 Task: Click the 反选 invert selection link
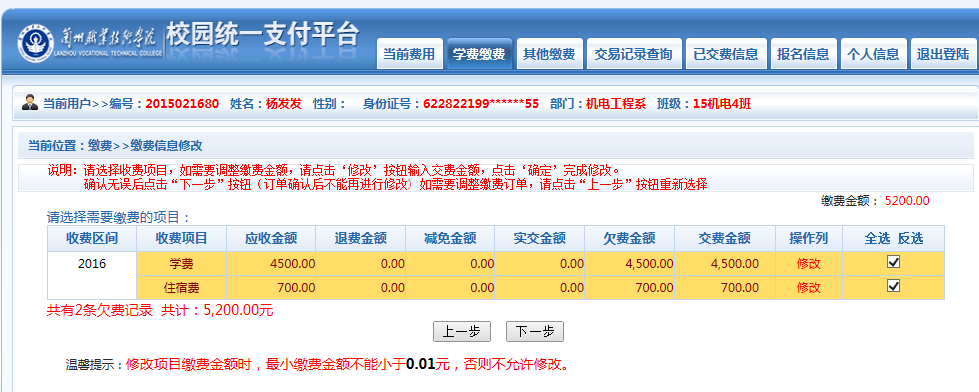point(910,238)
